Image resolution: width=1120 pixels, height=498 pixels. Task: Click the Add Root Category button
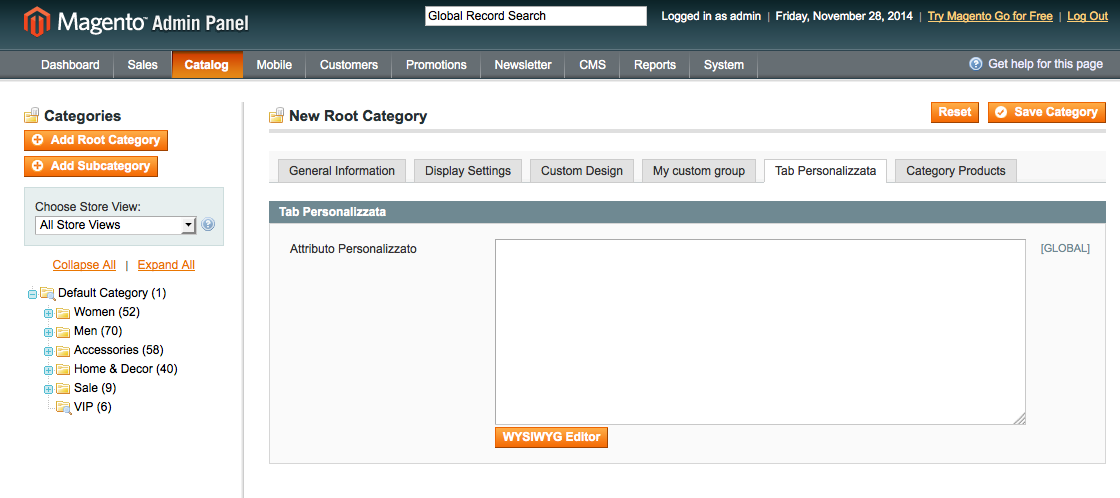(96, 140)
